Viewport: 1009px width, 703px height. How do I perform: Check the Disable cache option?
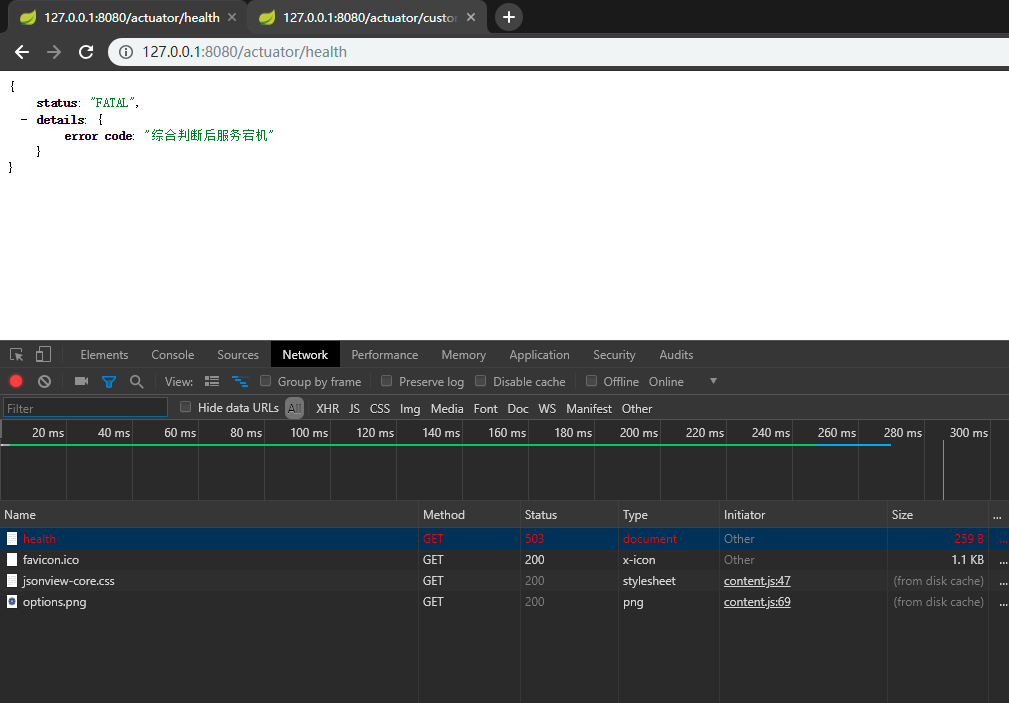pos(481,381)
